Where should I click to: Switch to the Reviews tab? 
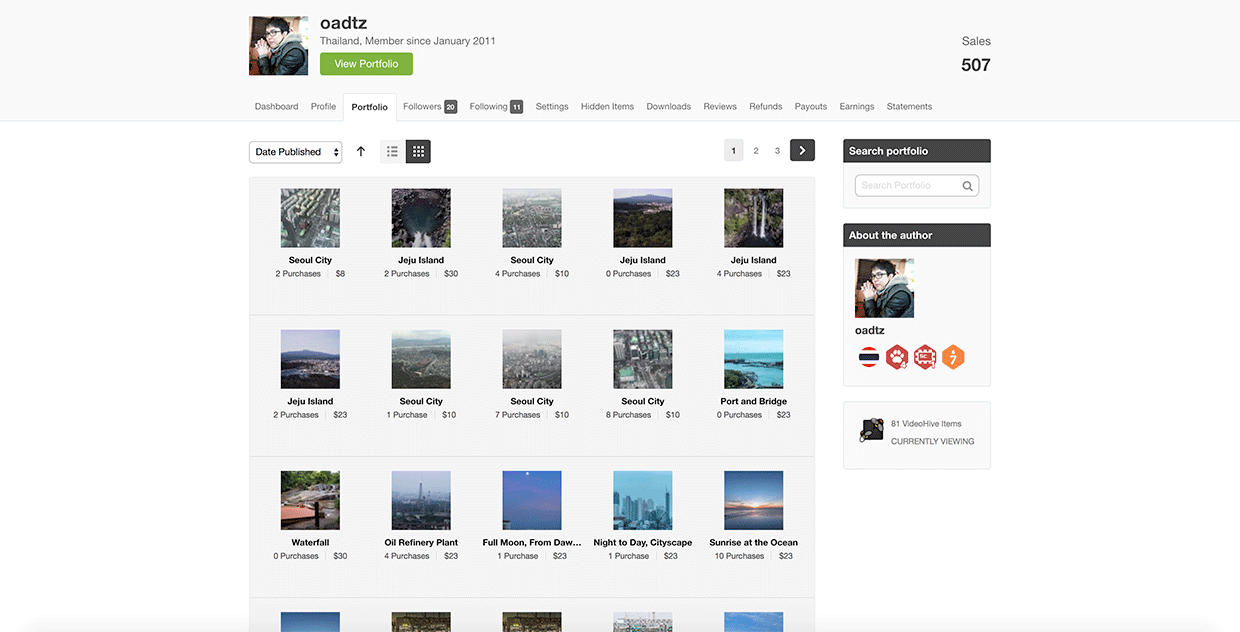tap(720, 106)
